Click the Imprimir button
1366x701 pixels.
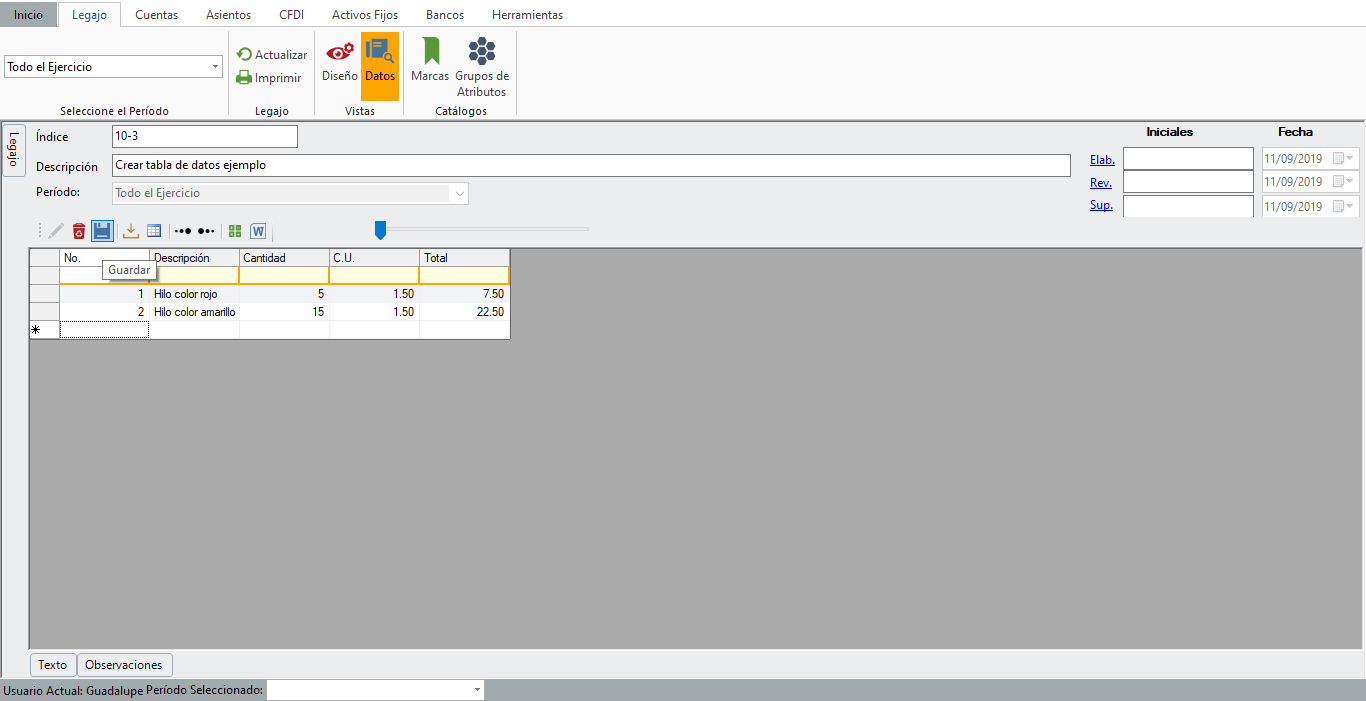click(x=269, y=78)
